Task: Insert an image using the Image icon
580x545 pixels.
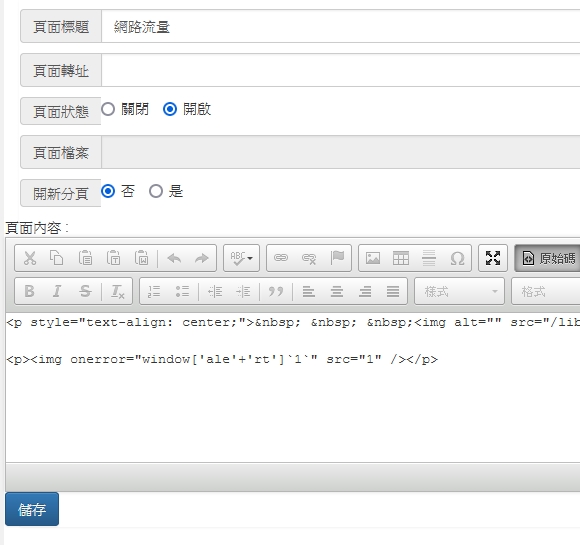Action: (x=372, y=258)
